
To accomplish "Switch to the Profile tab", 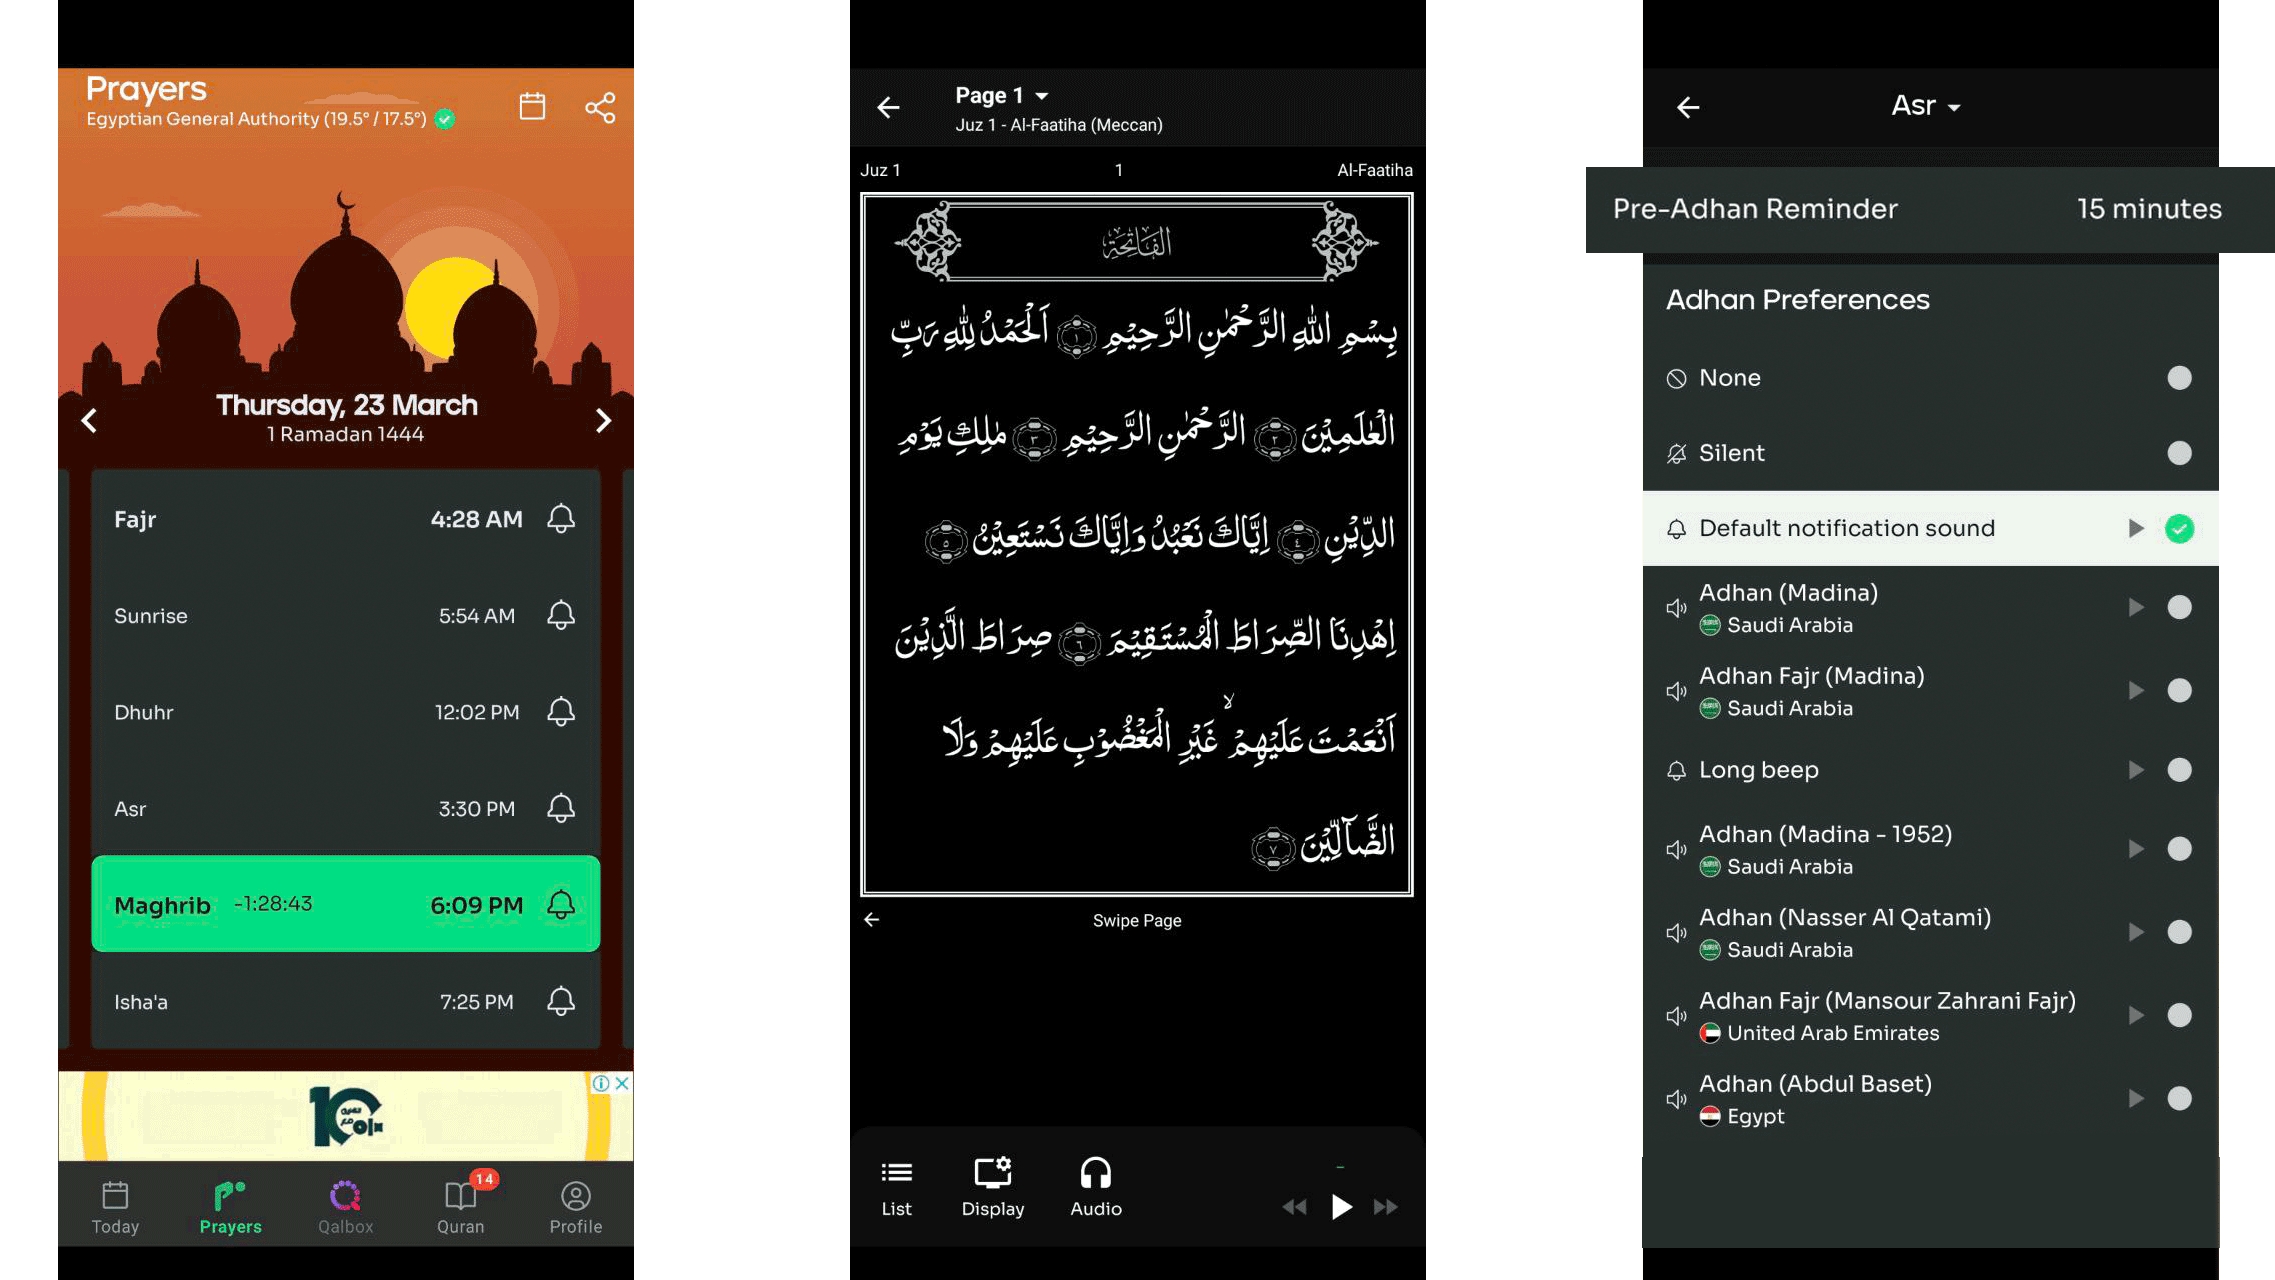I will click(x=576, y=1208).
